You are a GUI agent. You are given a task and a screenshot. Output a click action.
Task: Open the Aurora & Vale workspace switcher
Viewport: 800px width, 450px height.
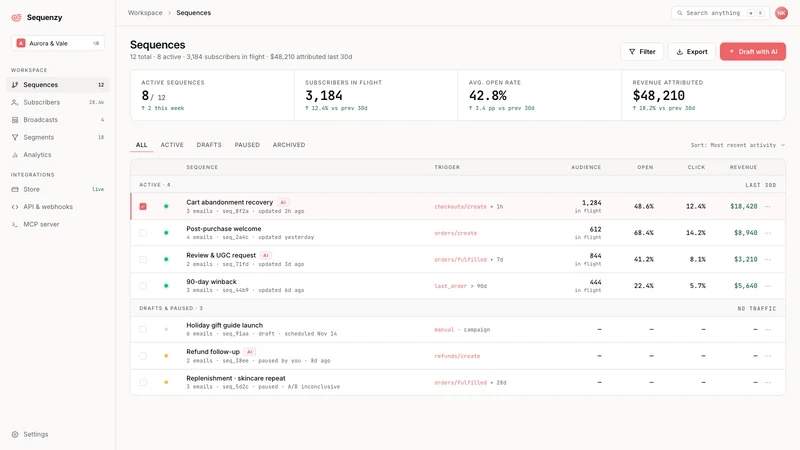point(58,43)
